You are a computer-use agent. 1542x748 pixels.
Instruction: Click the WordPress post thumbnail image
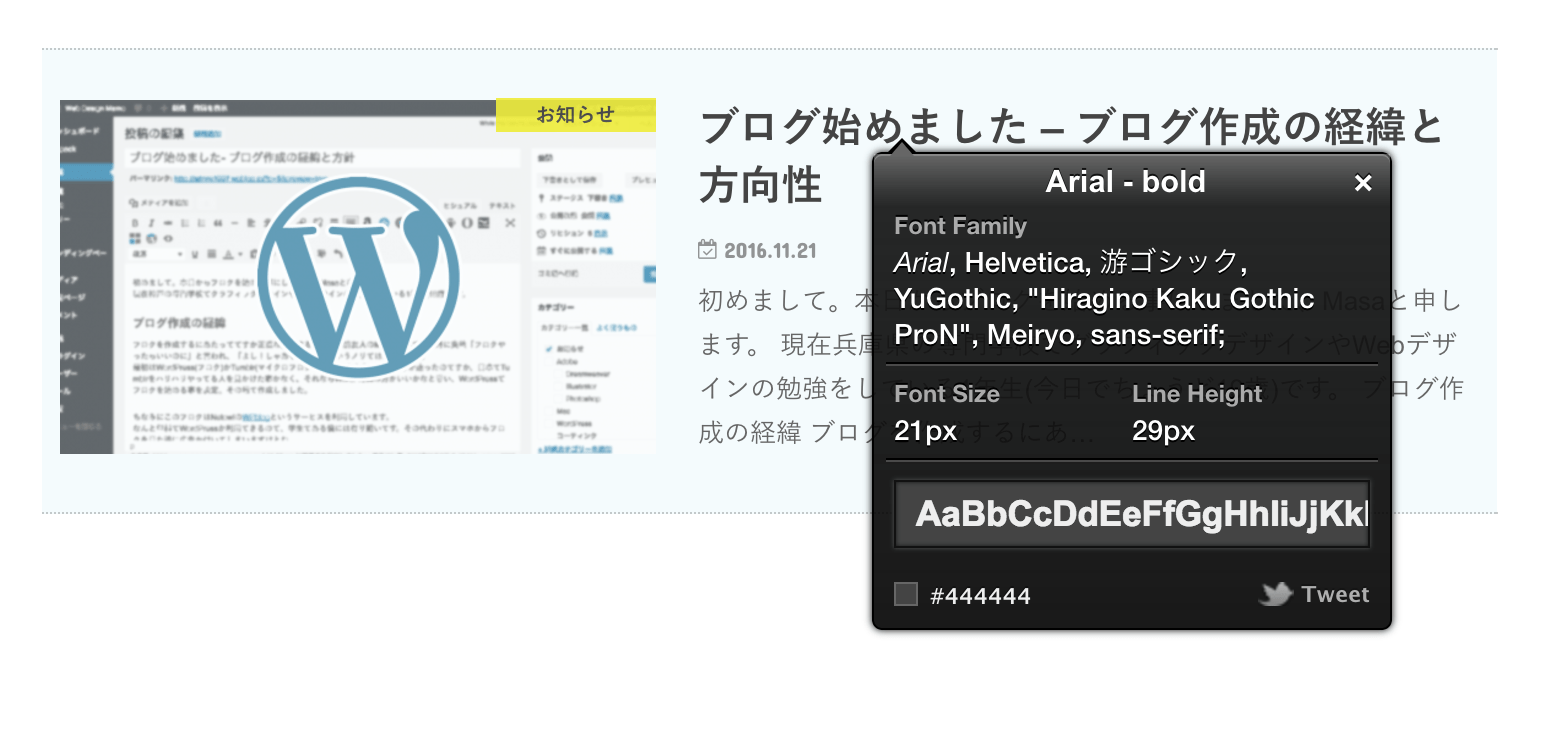(357, 276)
